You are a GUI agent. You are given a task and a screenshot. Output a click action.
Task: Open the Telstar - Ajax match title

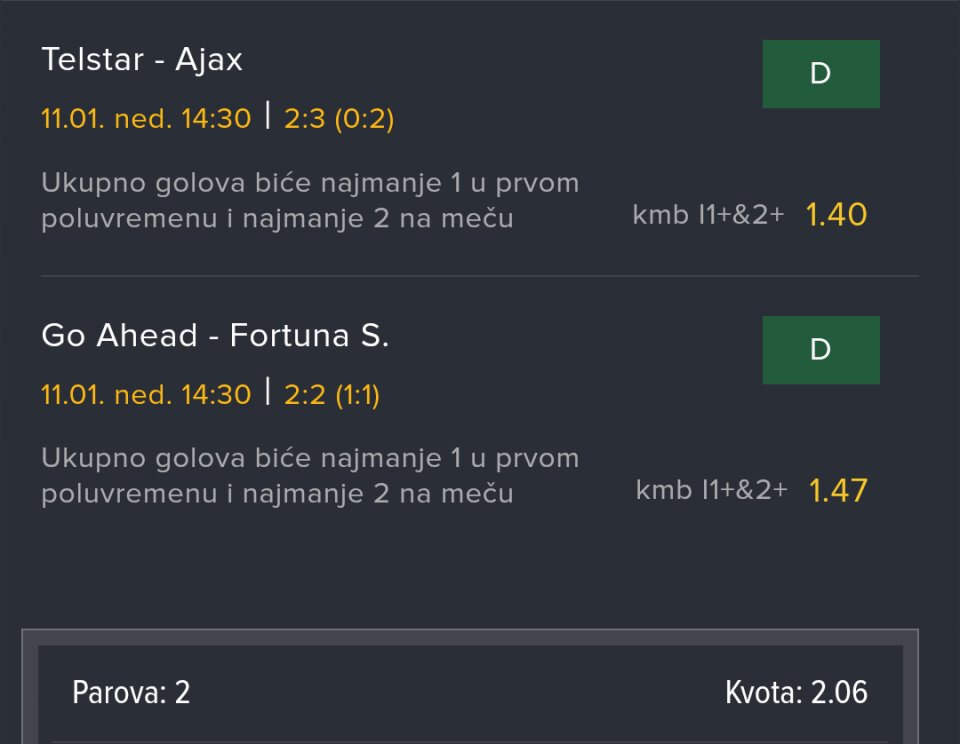[x=142, y=60]
